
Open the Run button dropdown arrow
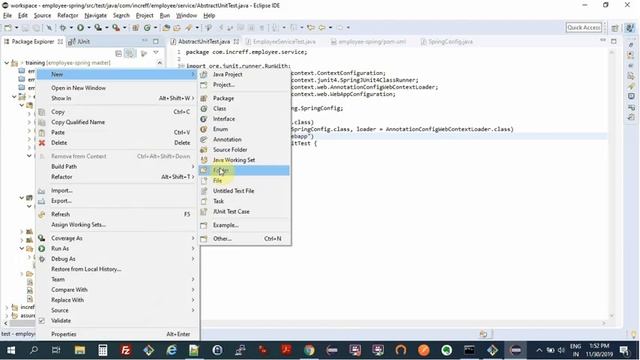[x=89, y=28]
